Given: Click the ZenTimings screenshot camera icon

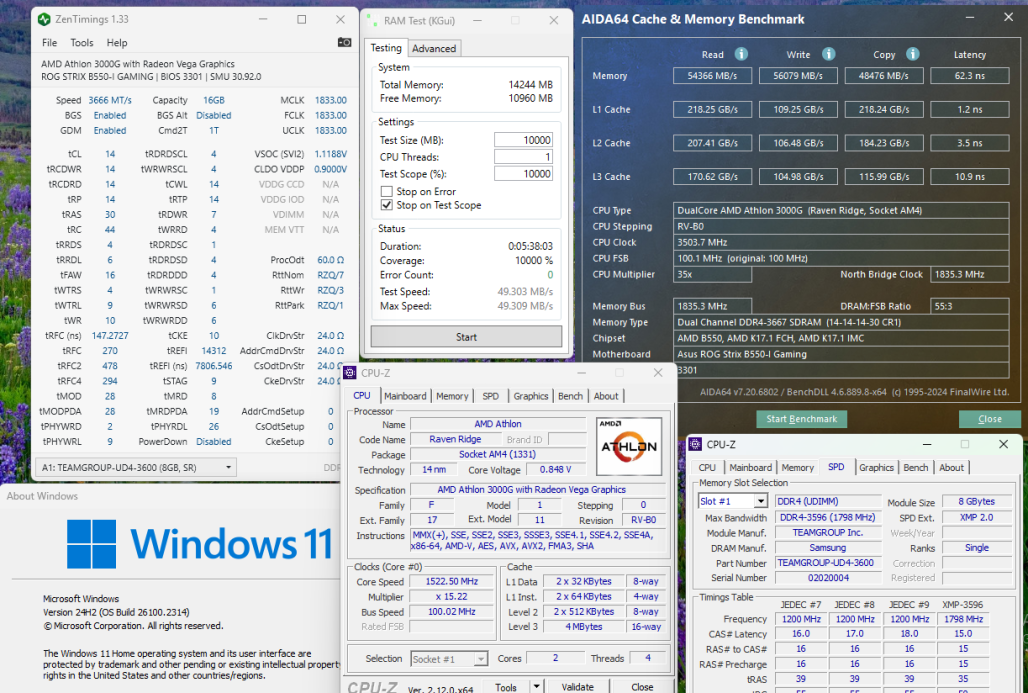Looking at the screenshot, I should coord(344,43).
